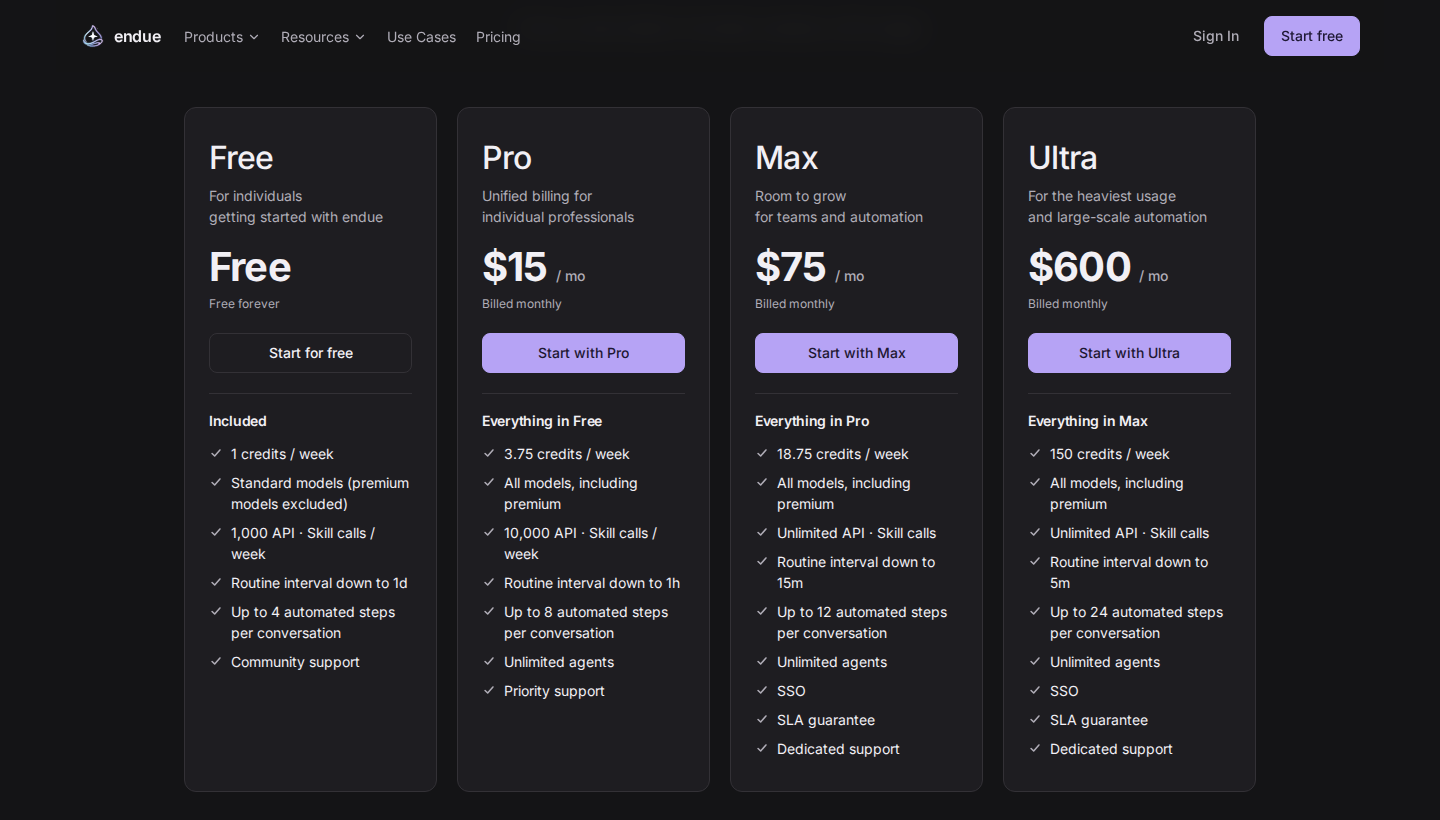Expand the Resources dropdown menu

322,37
